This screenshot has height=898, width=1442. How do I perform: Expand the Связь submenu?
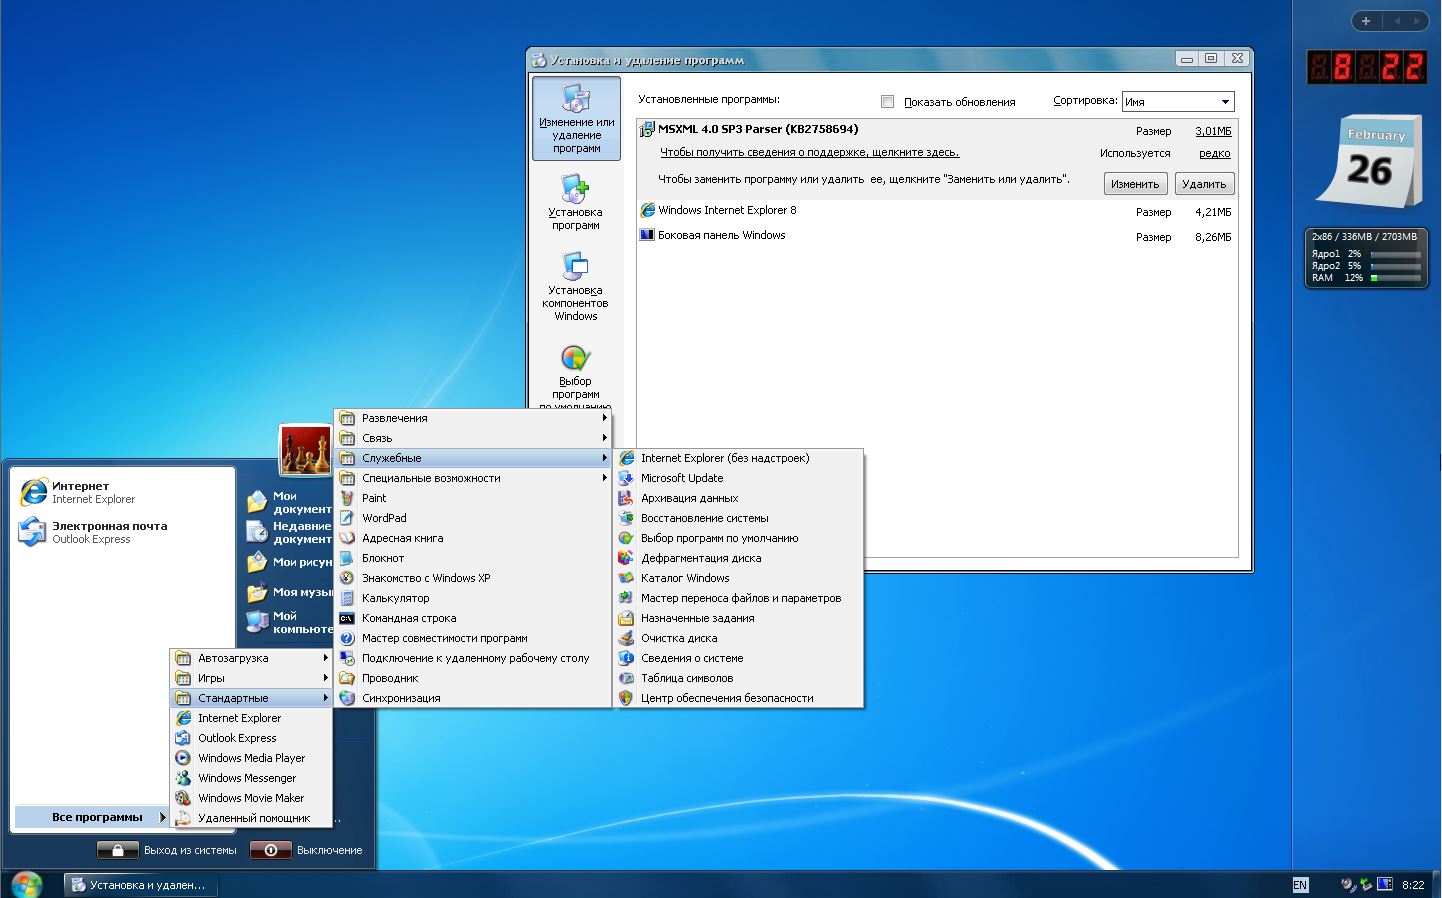(473, 438)
